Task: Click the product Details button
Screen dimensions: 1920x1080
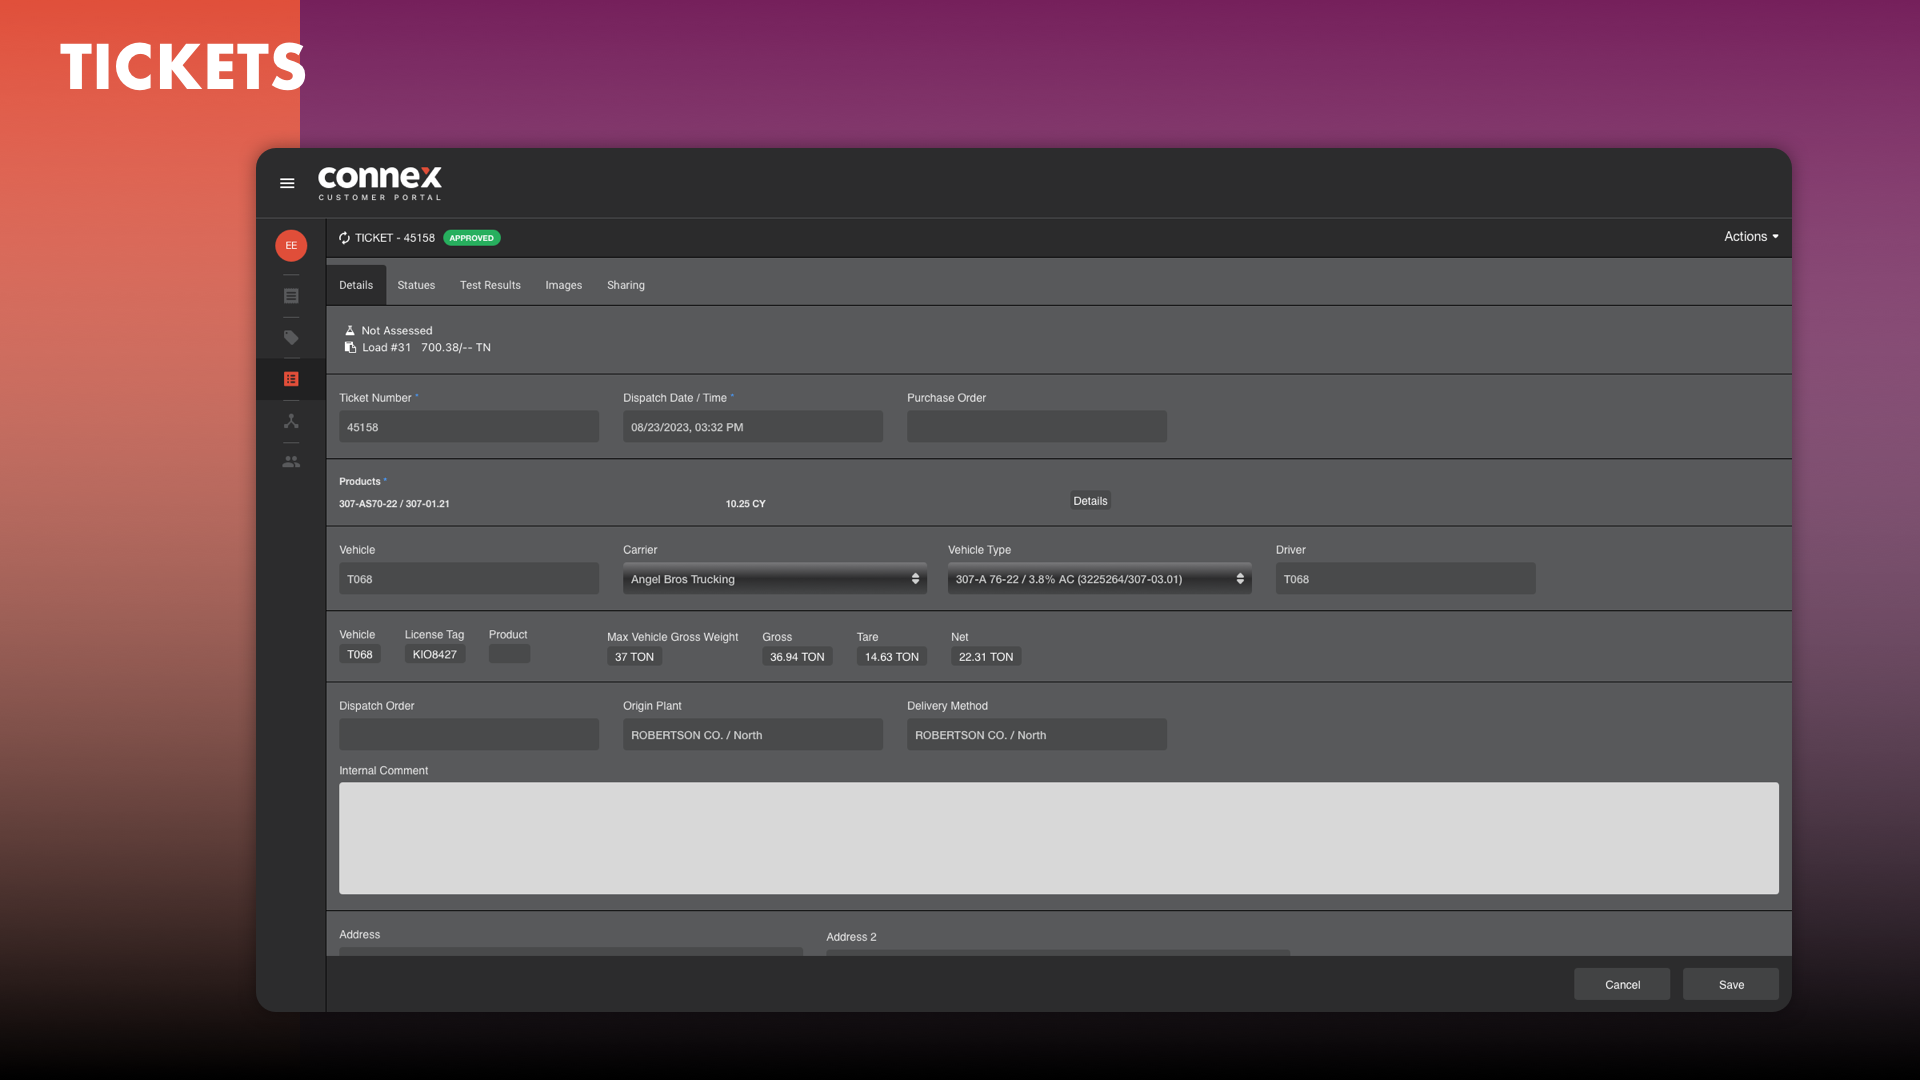Action: [1090, 501]
